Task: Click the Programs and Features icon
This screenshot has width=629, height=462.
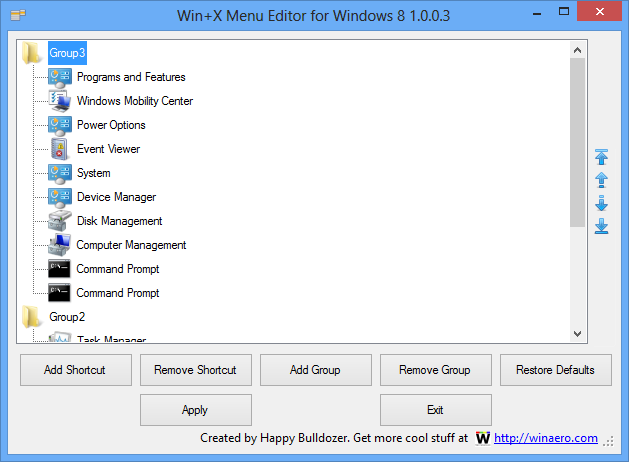Action: click(x=60, y=77)
